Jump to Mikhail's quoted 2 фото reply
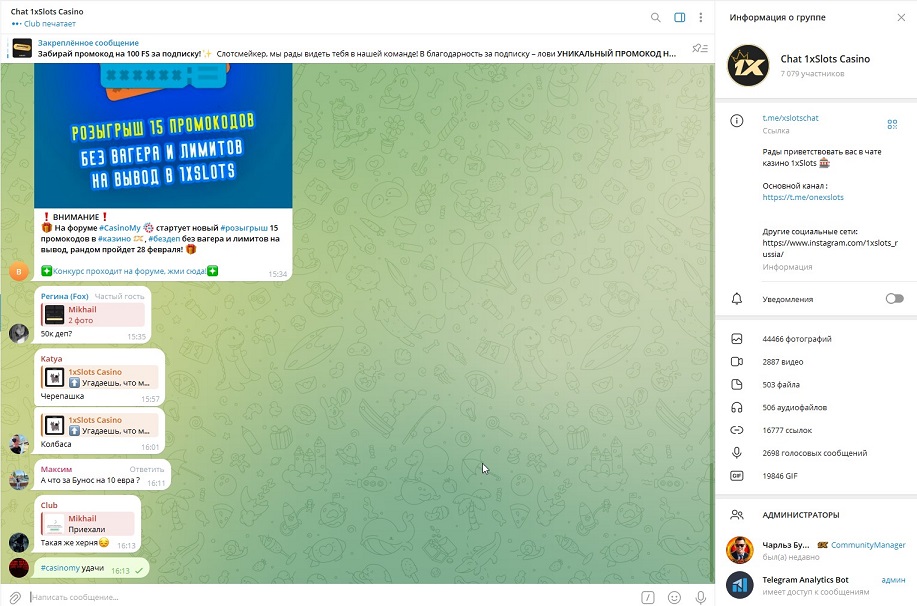 (x=92, y=315)
